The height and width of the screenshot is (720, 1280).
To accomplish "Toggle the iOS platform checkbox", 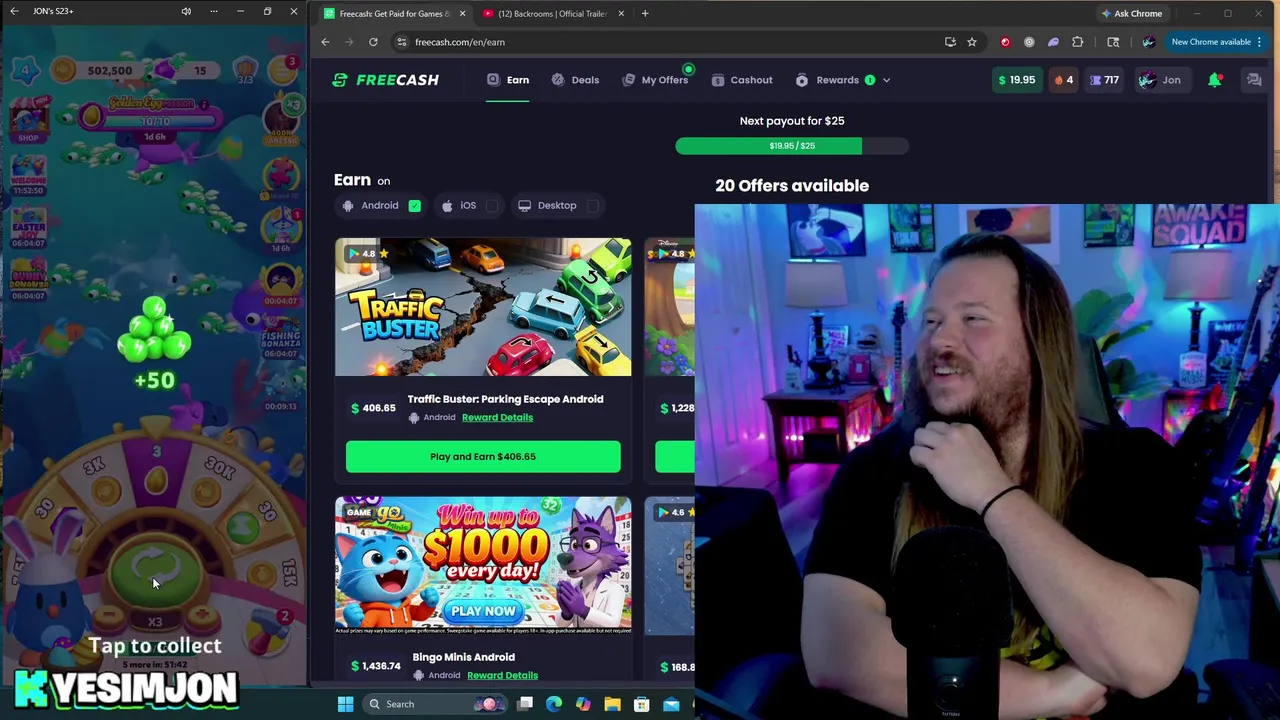I will tap(492, 206).
